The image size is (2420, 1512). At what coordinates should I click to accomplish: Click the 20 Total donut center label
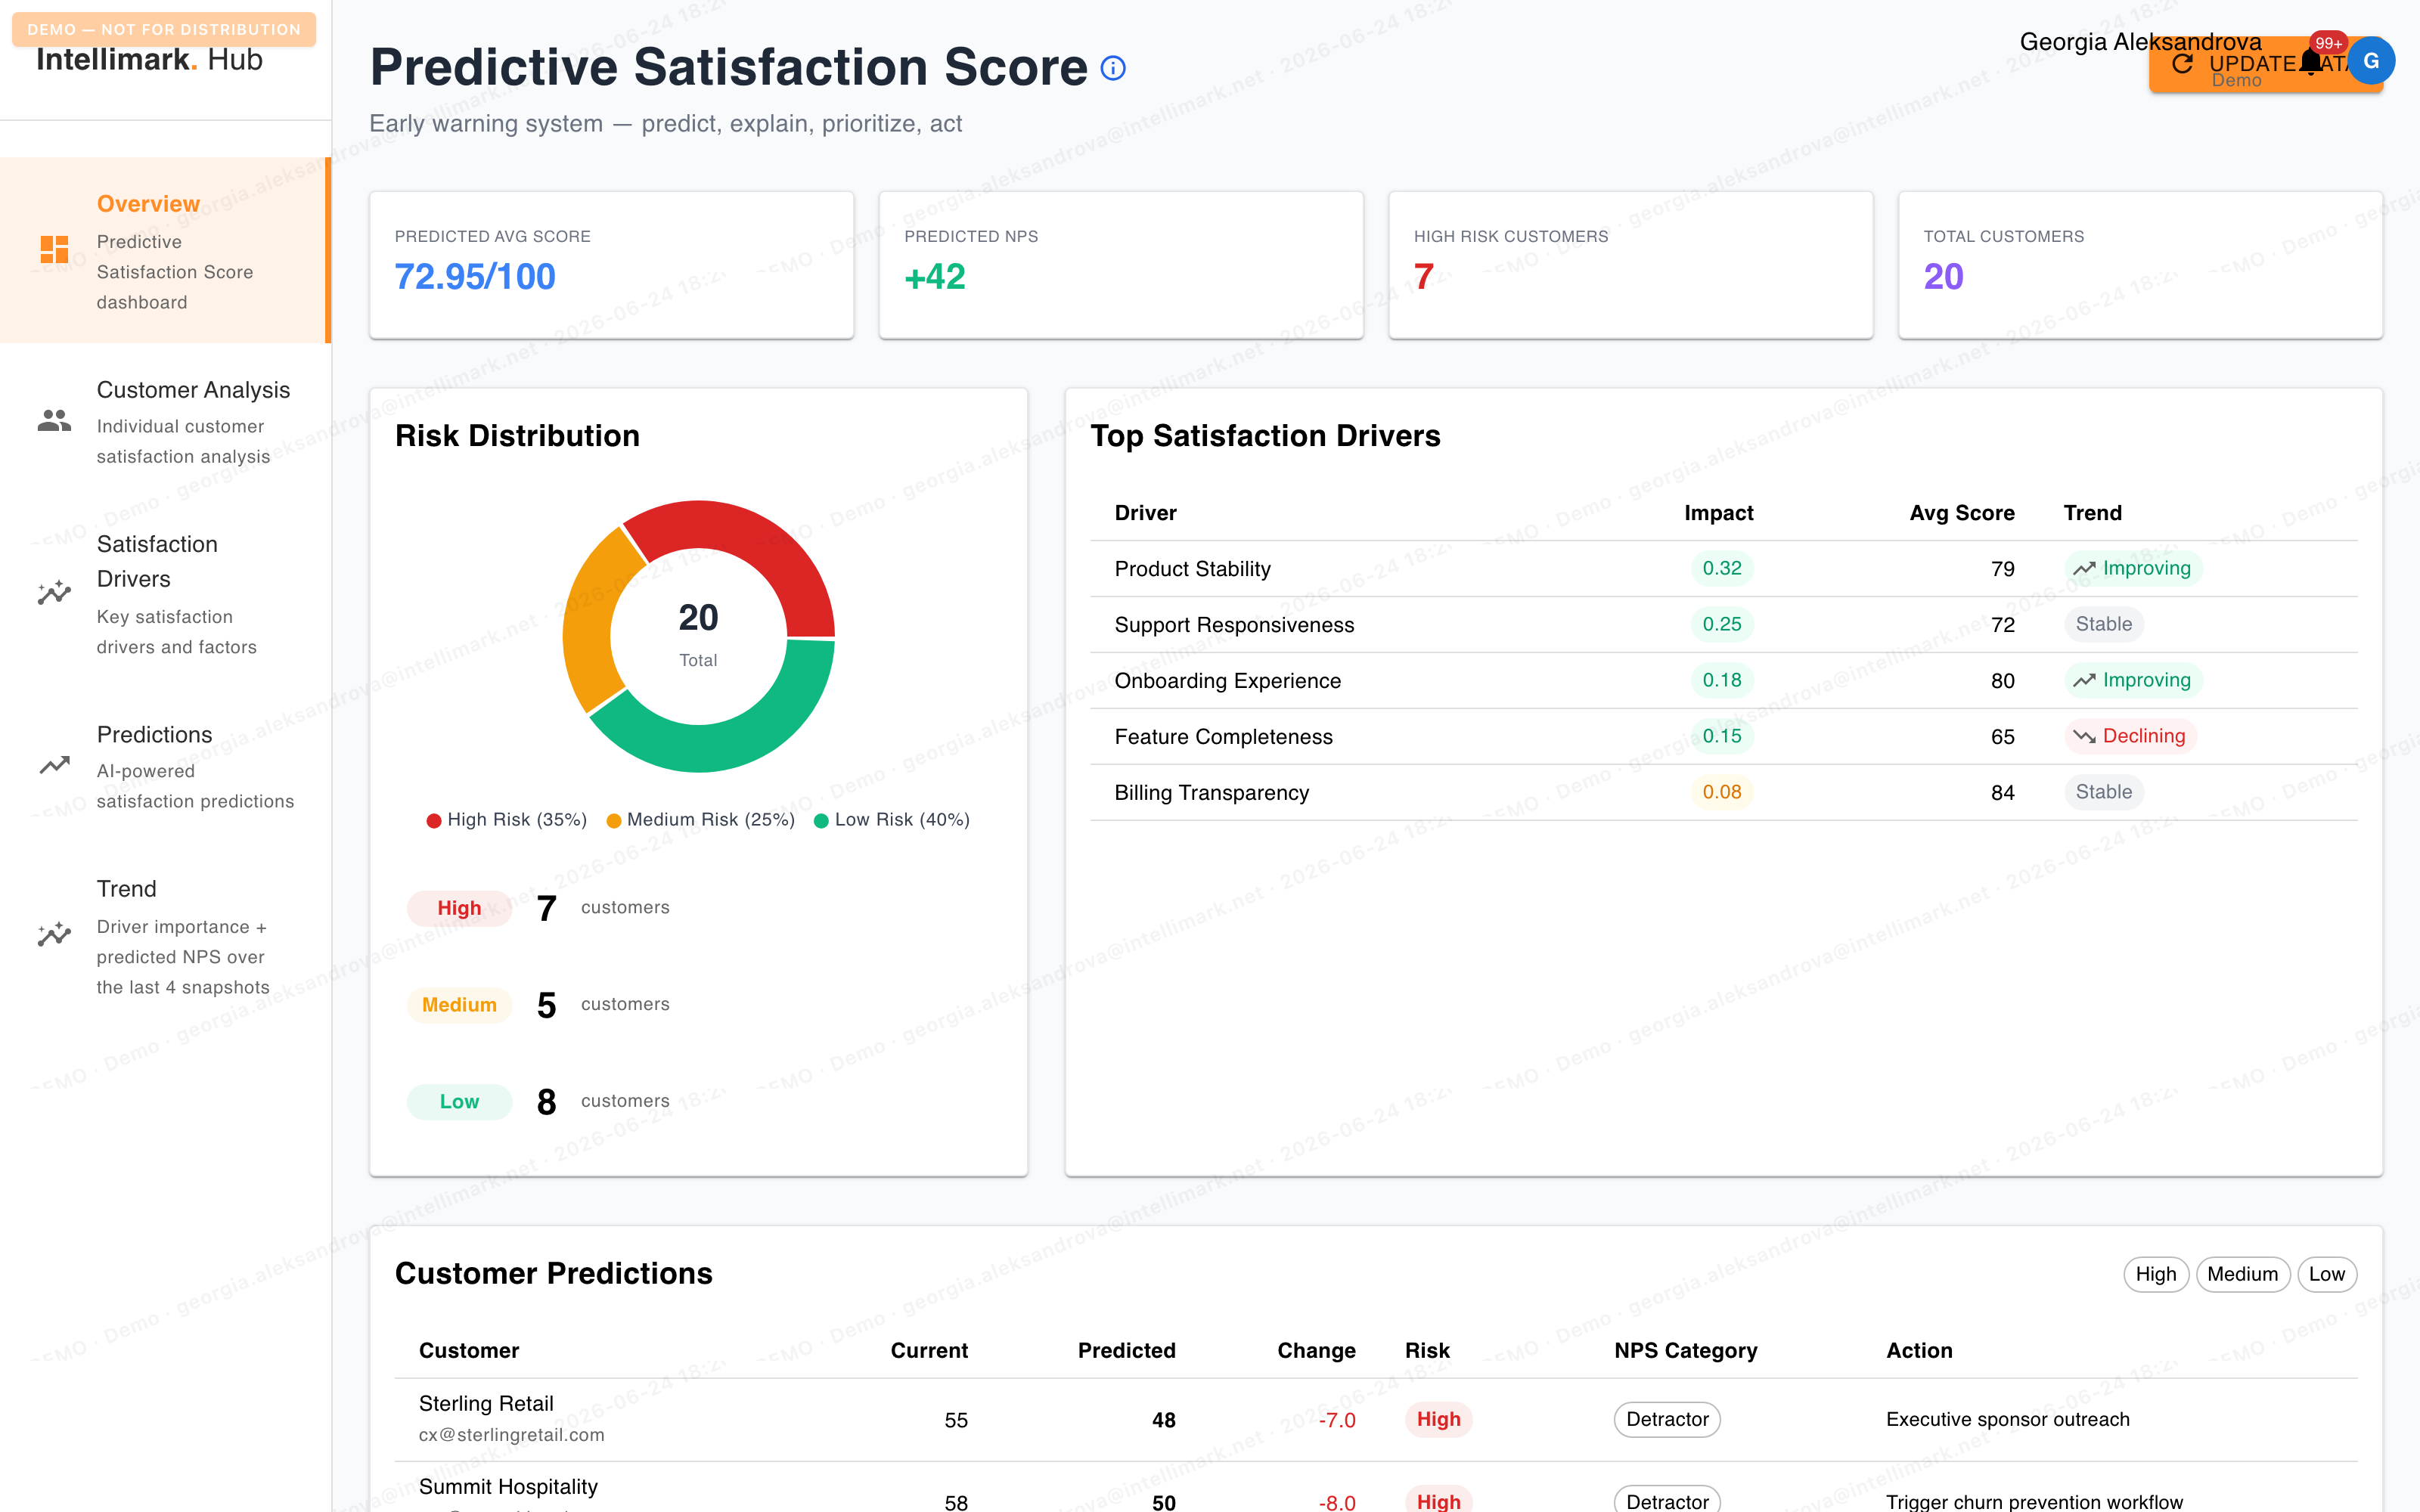698,634
